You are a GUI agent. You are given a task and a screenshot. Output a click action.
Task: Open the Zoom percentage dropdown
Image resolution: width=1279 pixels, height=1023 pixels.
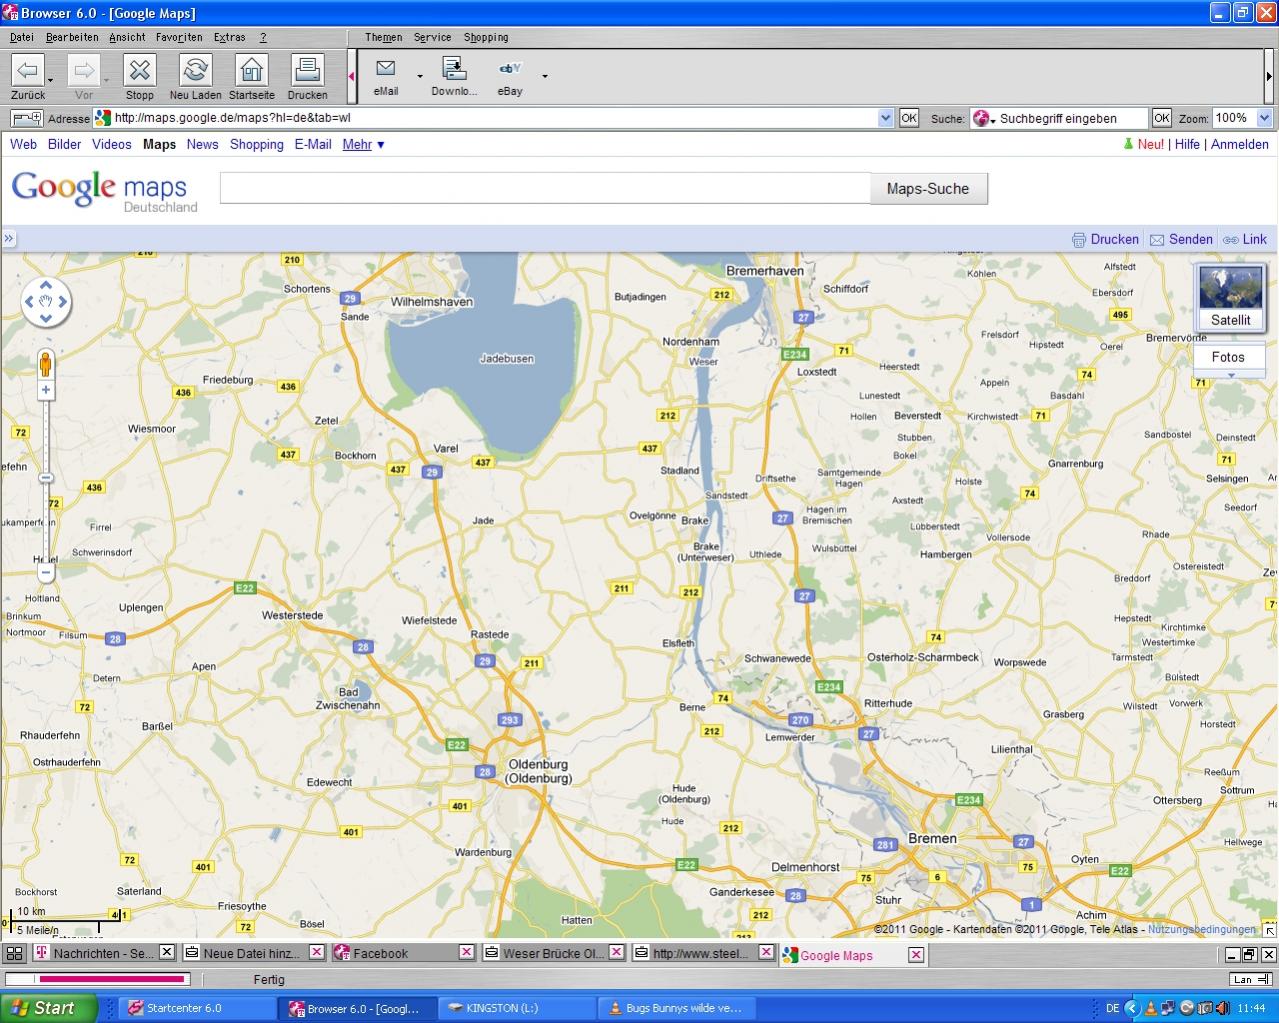point(1264,118)
